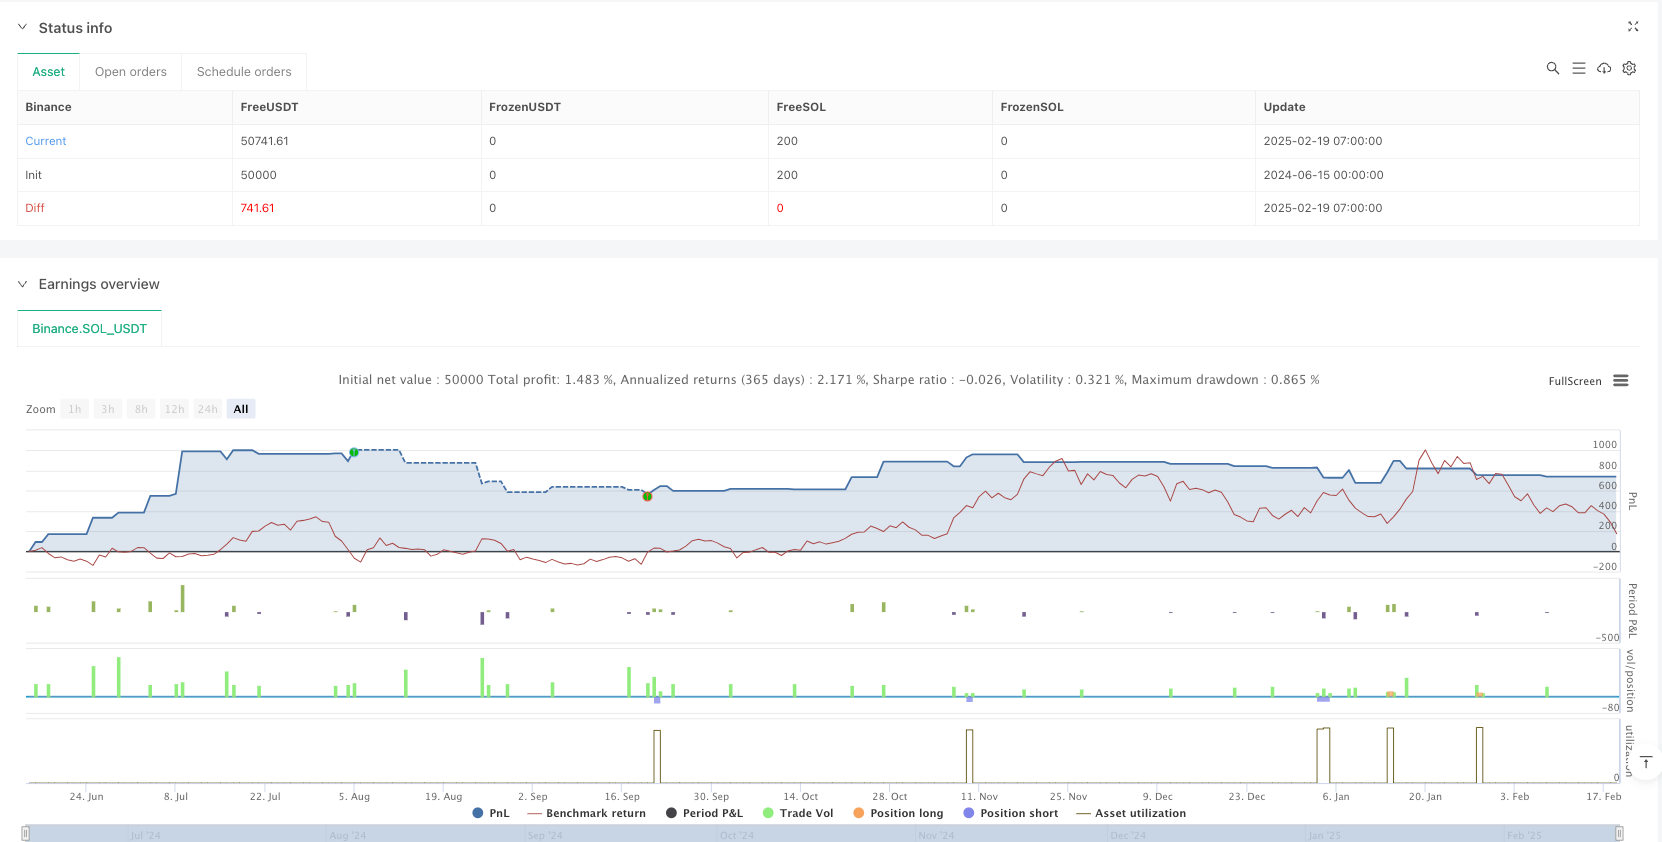Collapse the Status info section

click(x=23, y=28)
